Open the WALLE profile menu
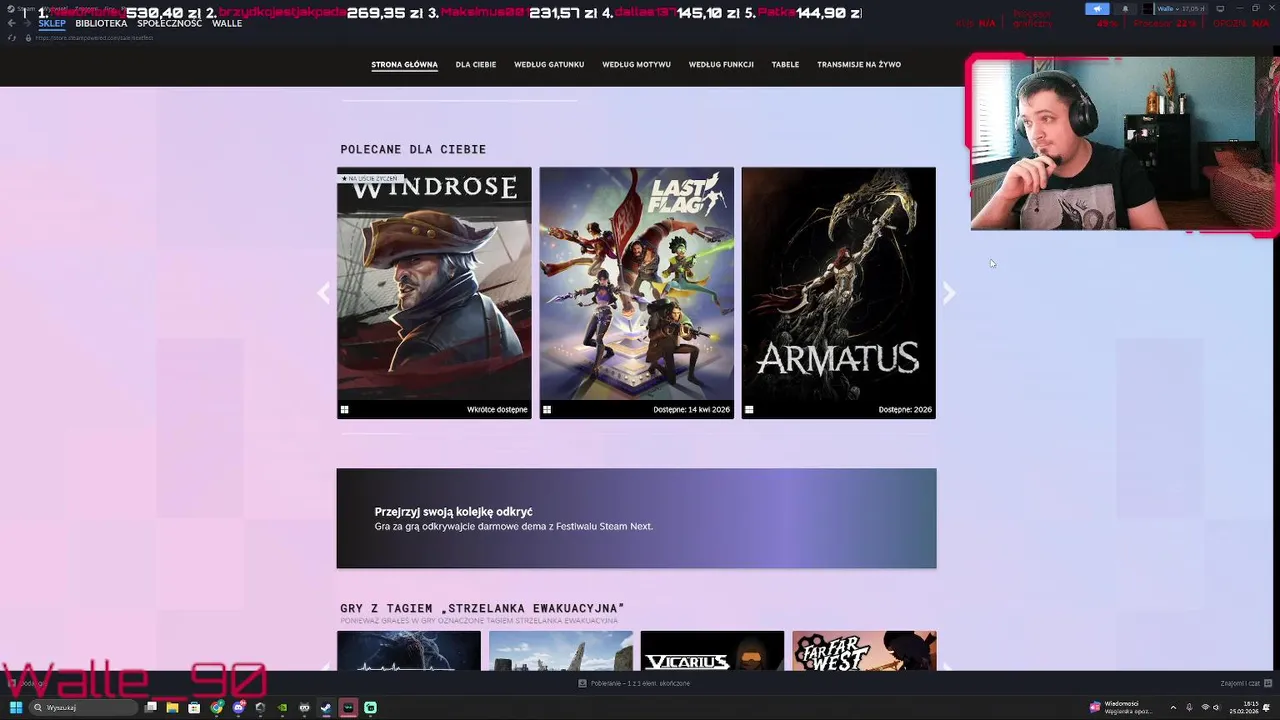 tap(227, 23)
